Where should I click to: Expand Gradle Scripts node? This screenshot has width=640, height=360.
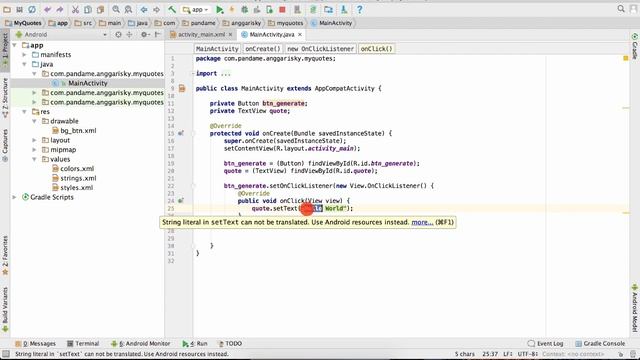(x=15, y=197)
